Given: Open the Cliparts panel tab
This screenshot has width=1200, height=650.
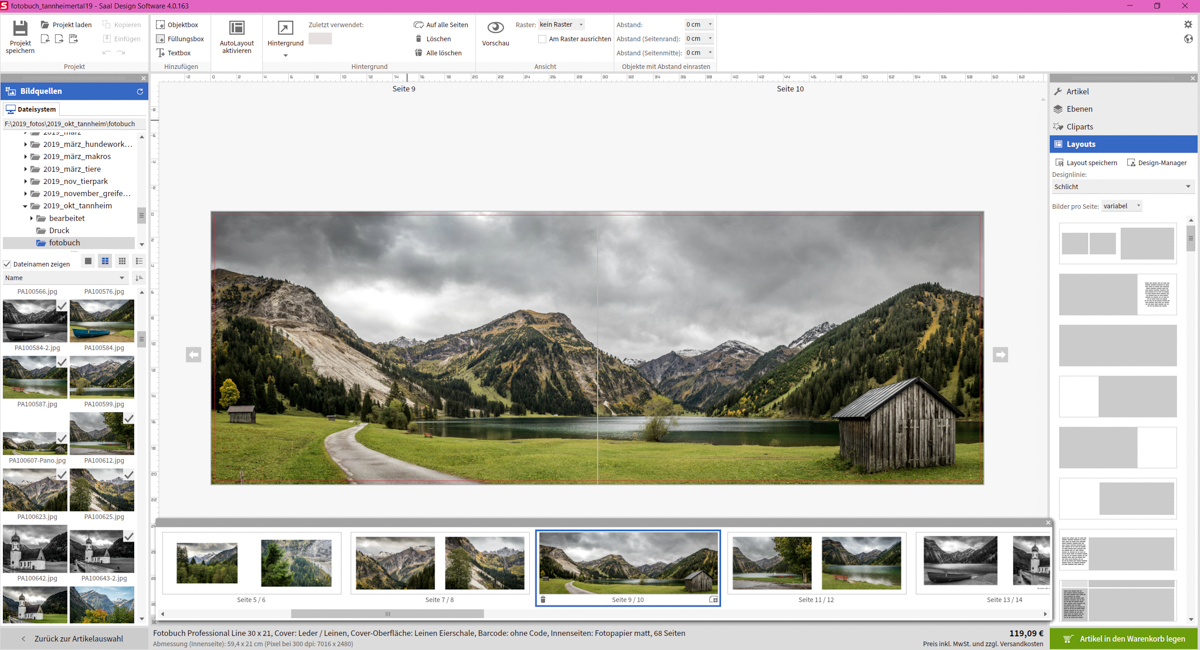Looking at the screenshot, I should (x=1079, y=127).
